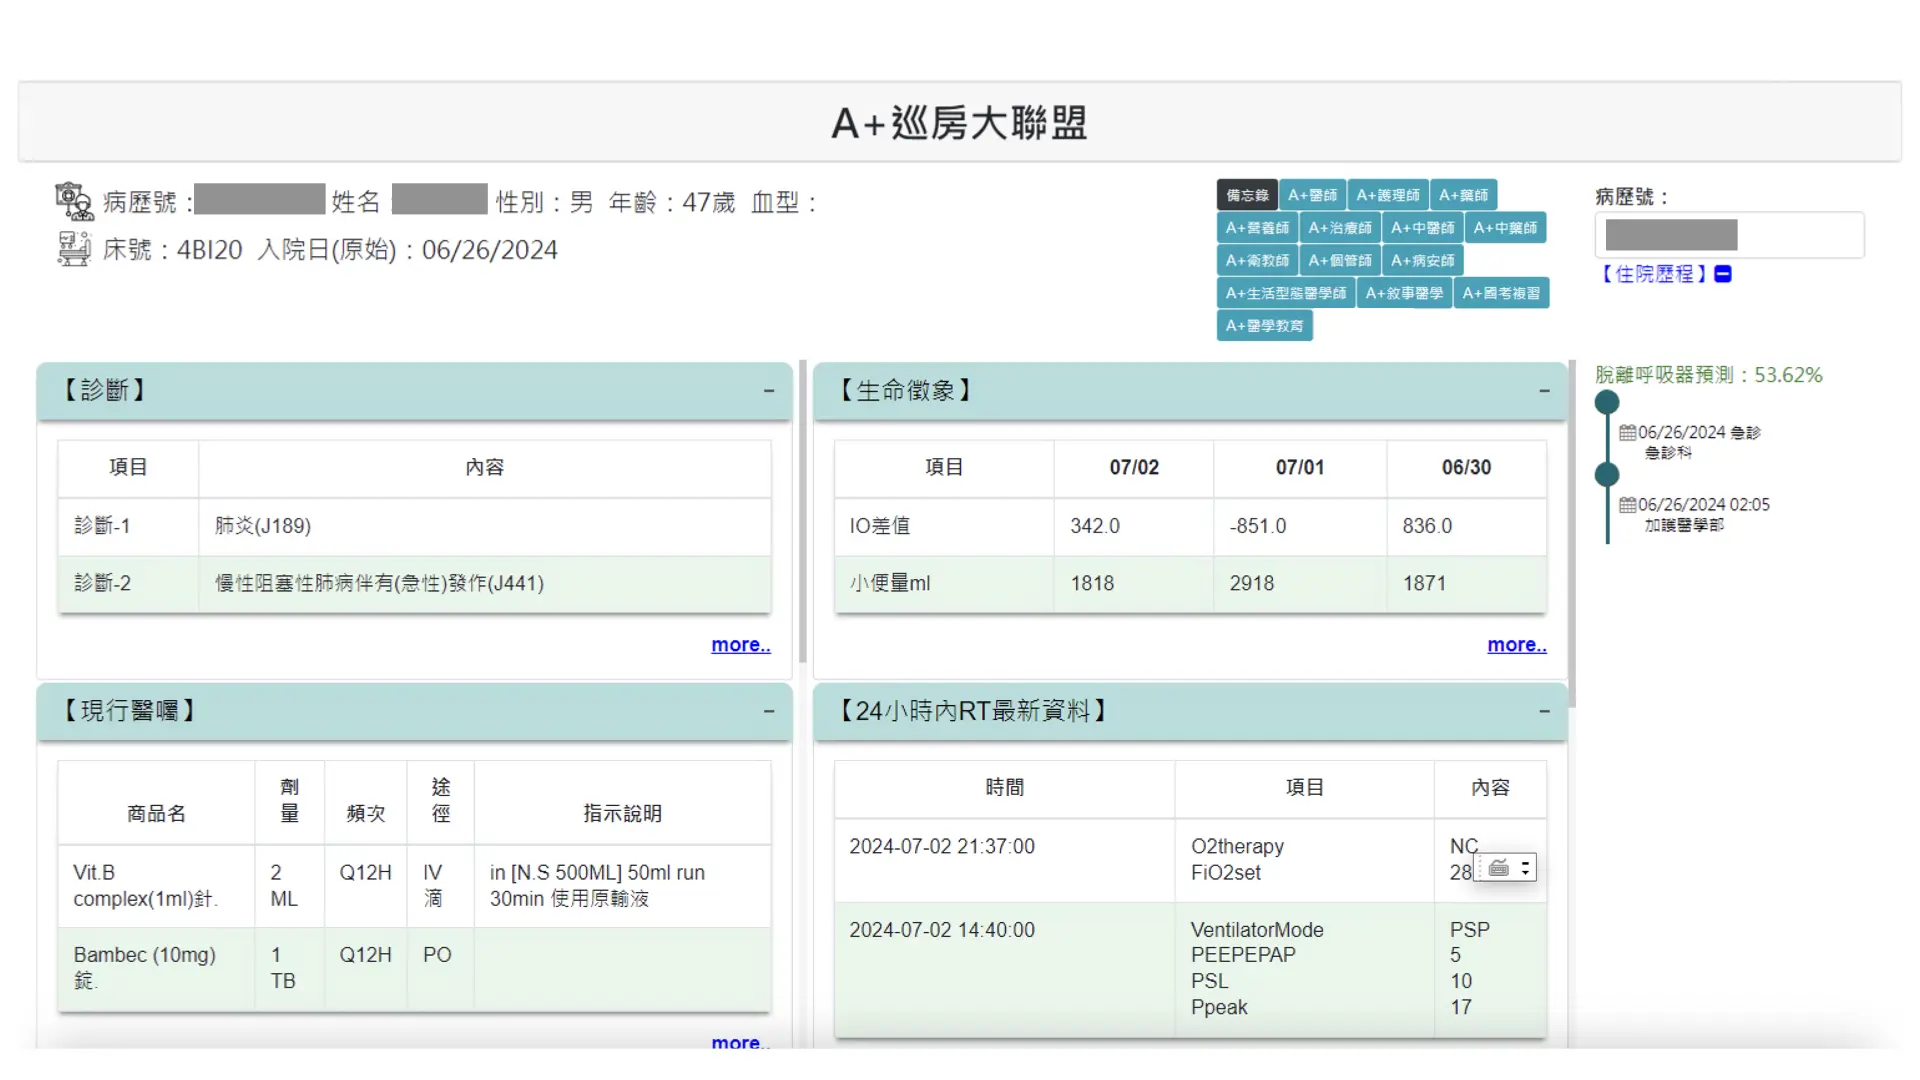Select the A+病安師 button
Screen dimensions: 1920x1080
pyautogui.click(x=1422, y=261)
